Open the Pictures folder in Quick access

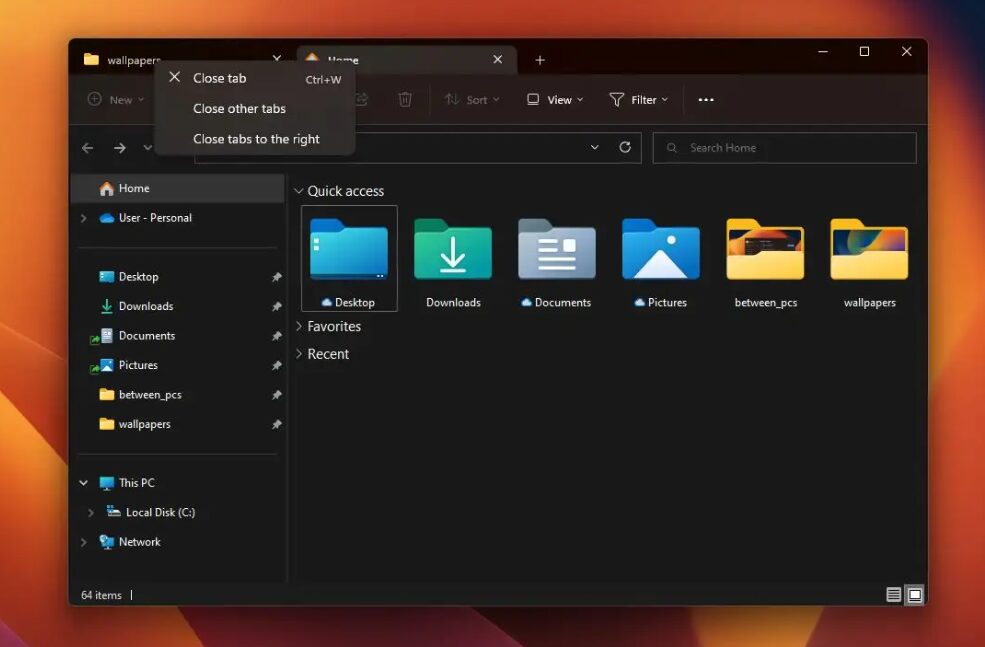[x=660, y=250]
